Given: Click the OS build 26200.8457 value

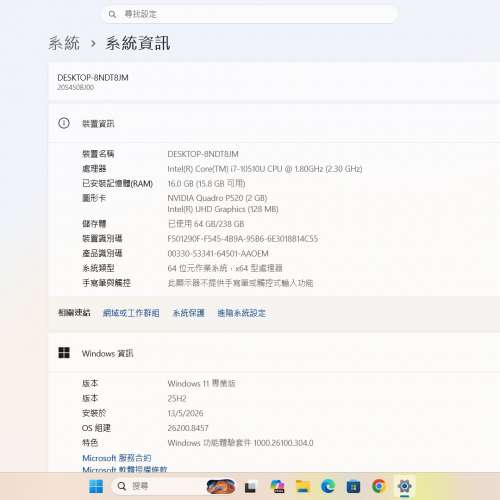Looking at the screenshot, I should (x=188, y=428).
